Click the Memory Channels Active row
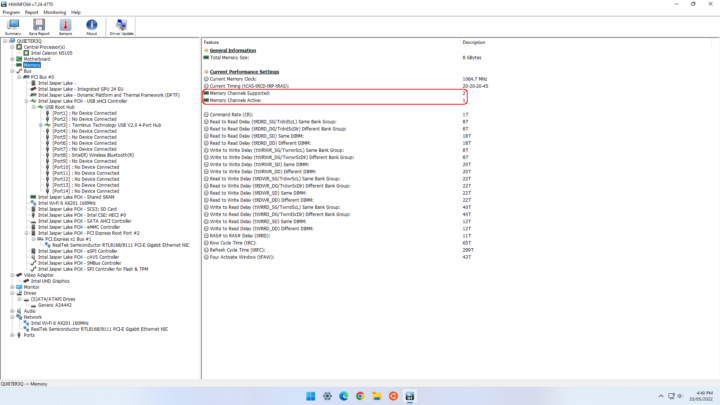The image size is (720, 405). pyautogui.click(x=334, y=100)
